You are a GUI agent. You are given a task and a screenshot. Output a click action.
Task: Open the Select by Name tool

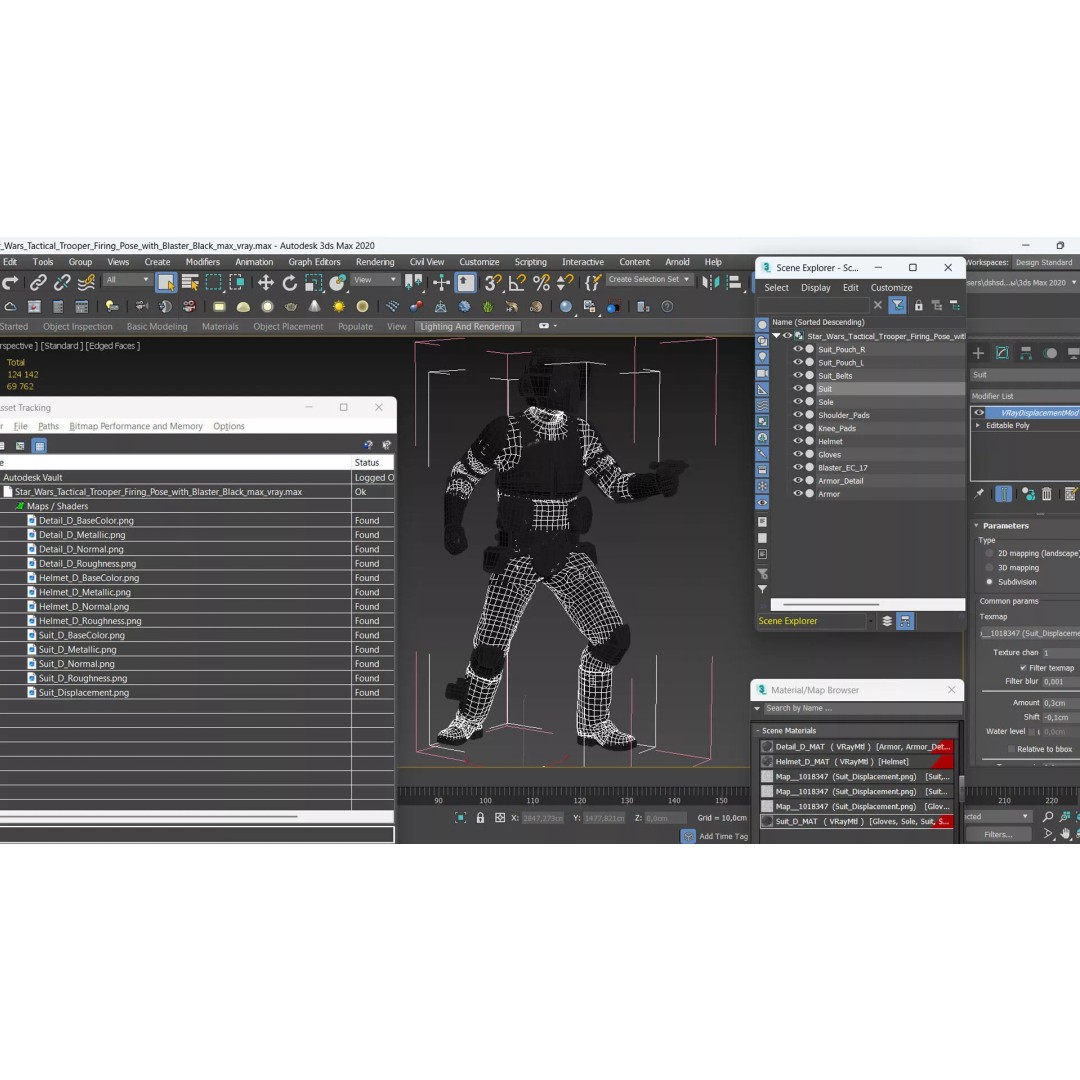click(190, 282)
